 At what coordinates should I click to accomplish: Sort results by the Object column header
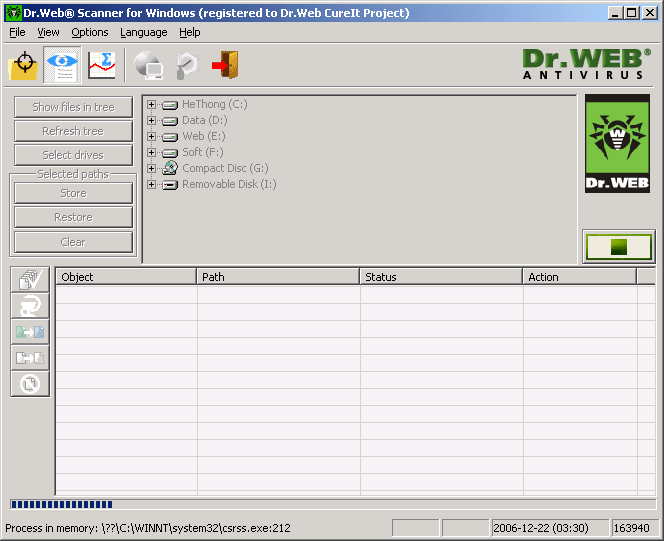pyautogui.click(x=126, y=277)
